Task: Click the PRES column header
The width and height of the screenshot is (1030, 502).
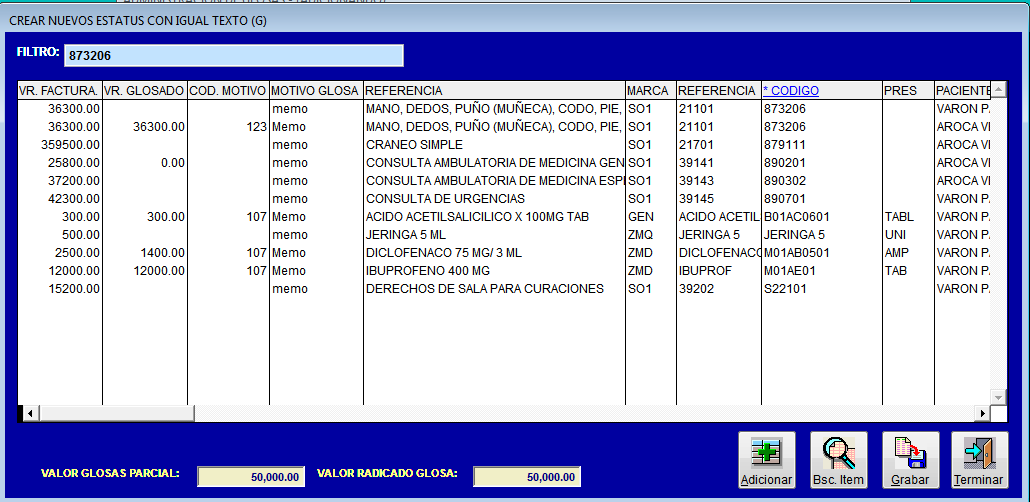Action: tap(908, 91)
